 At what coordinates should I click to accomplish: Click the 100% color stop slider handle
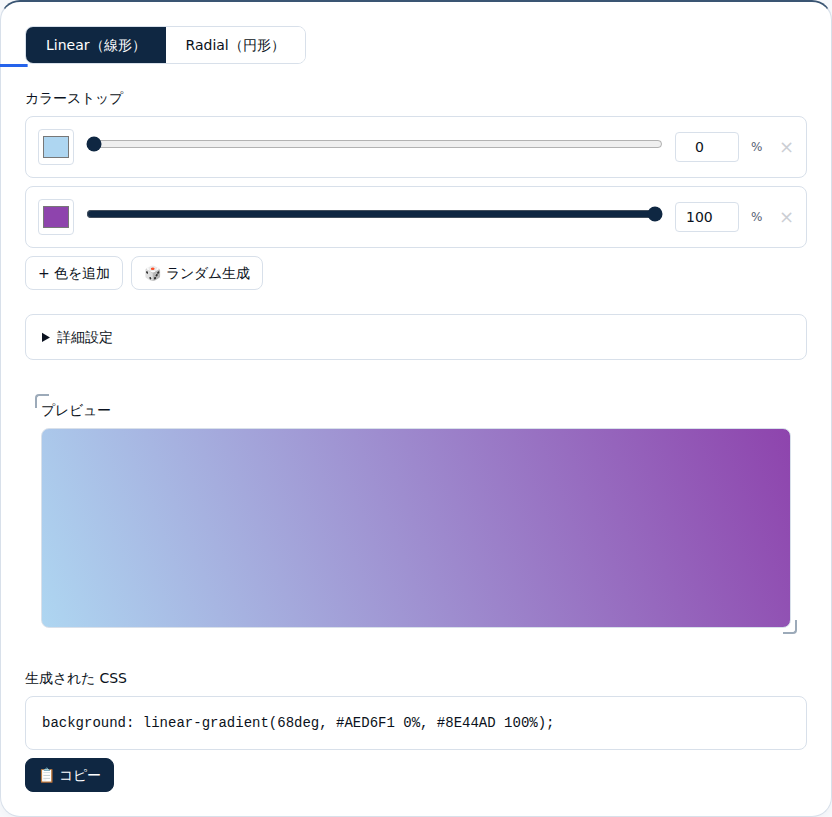click(x=655, y=214)
